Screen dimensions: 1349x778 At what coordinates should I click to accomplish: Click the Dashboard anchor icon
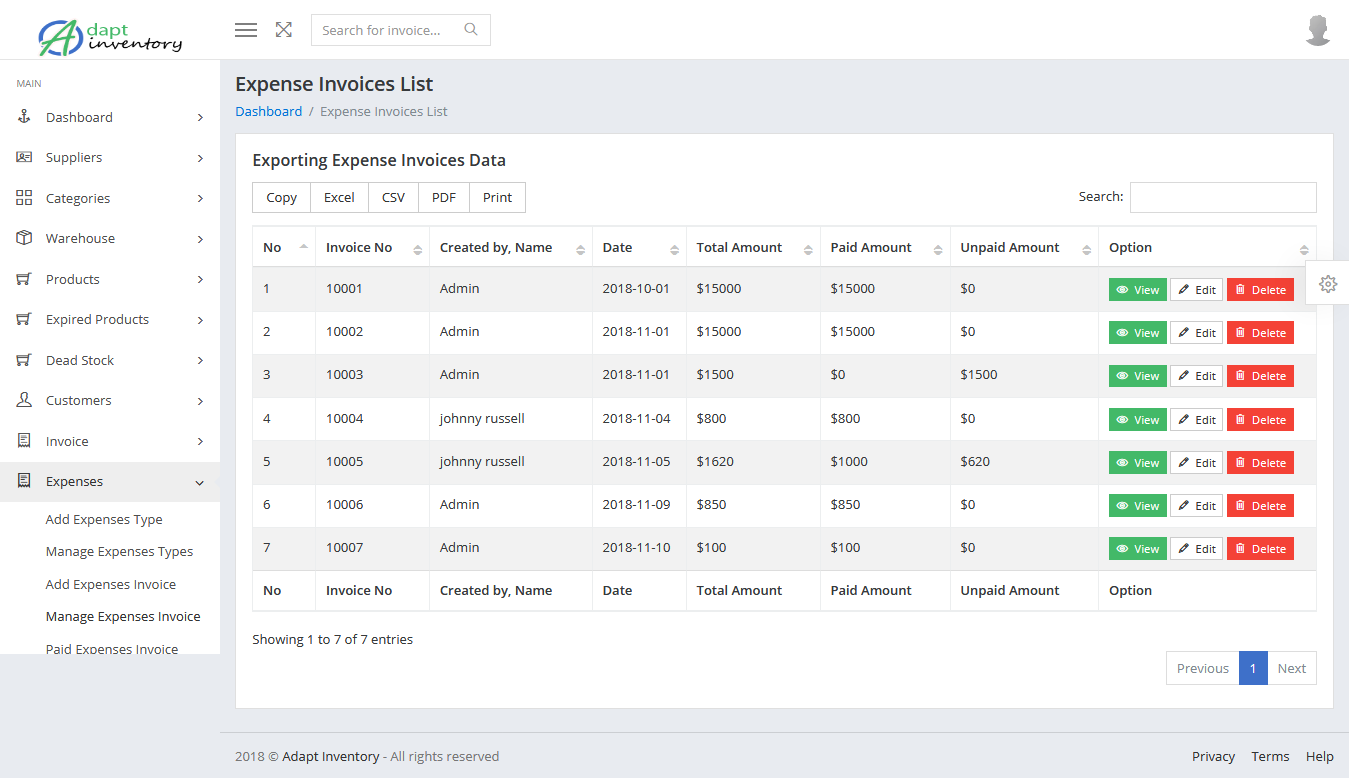coord(25,117)
